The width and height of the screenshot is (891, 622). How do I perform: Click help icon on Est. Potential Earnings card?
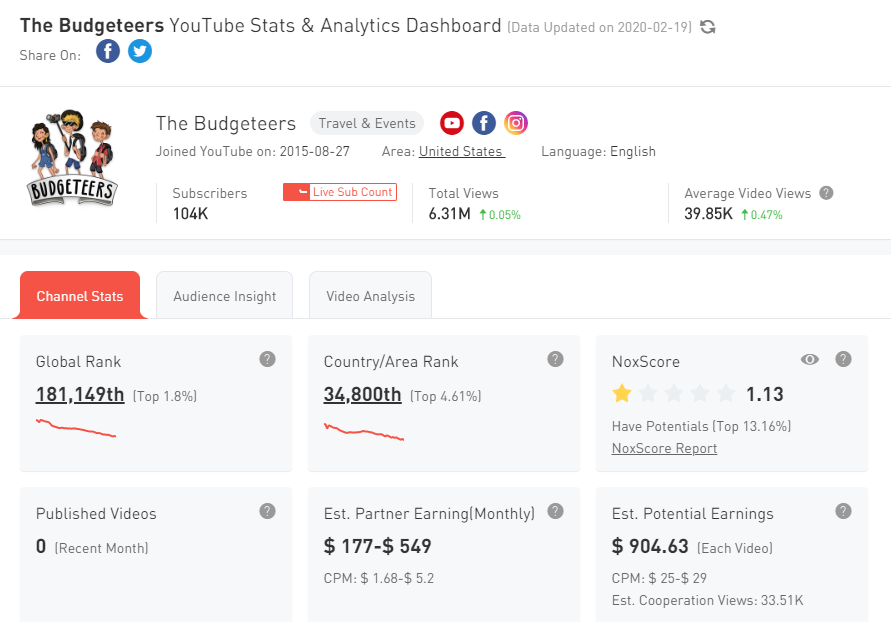point(843,511)
